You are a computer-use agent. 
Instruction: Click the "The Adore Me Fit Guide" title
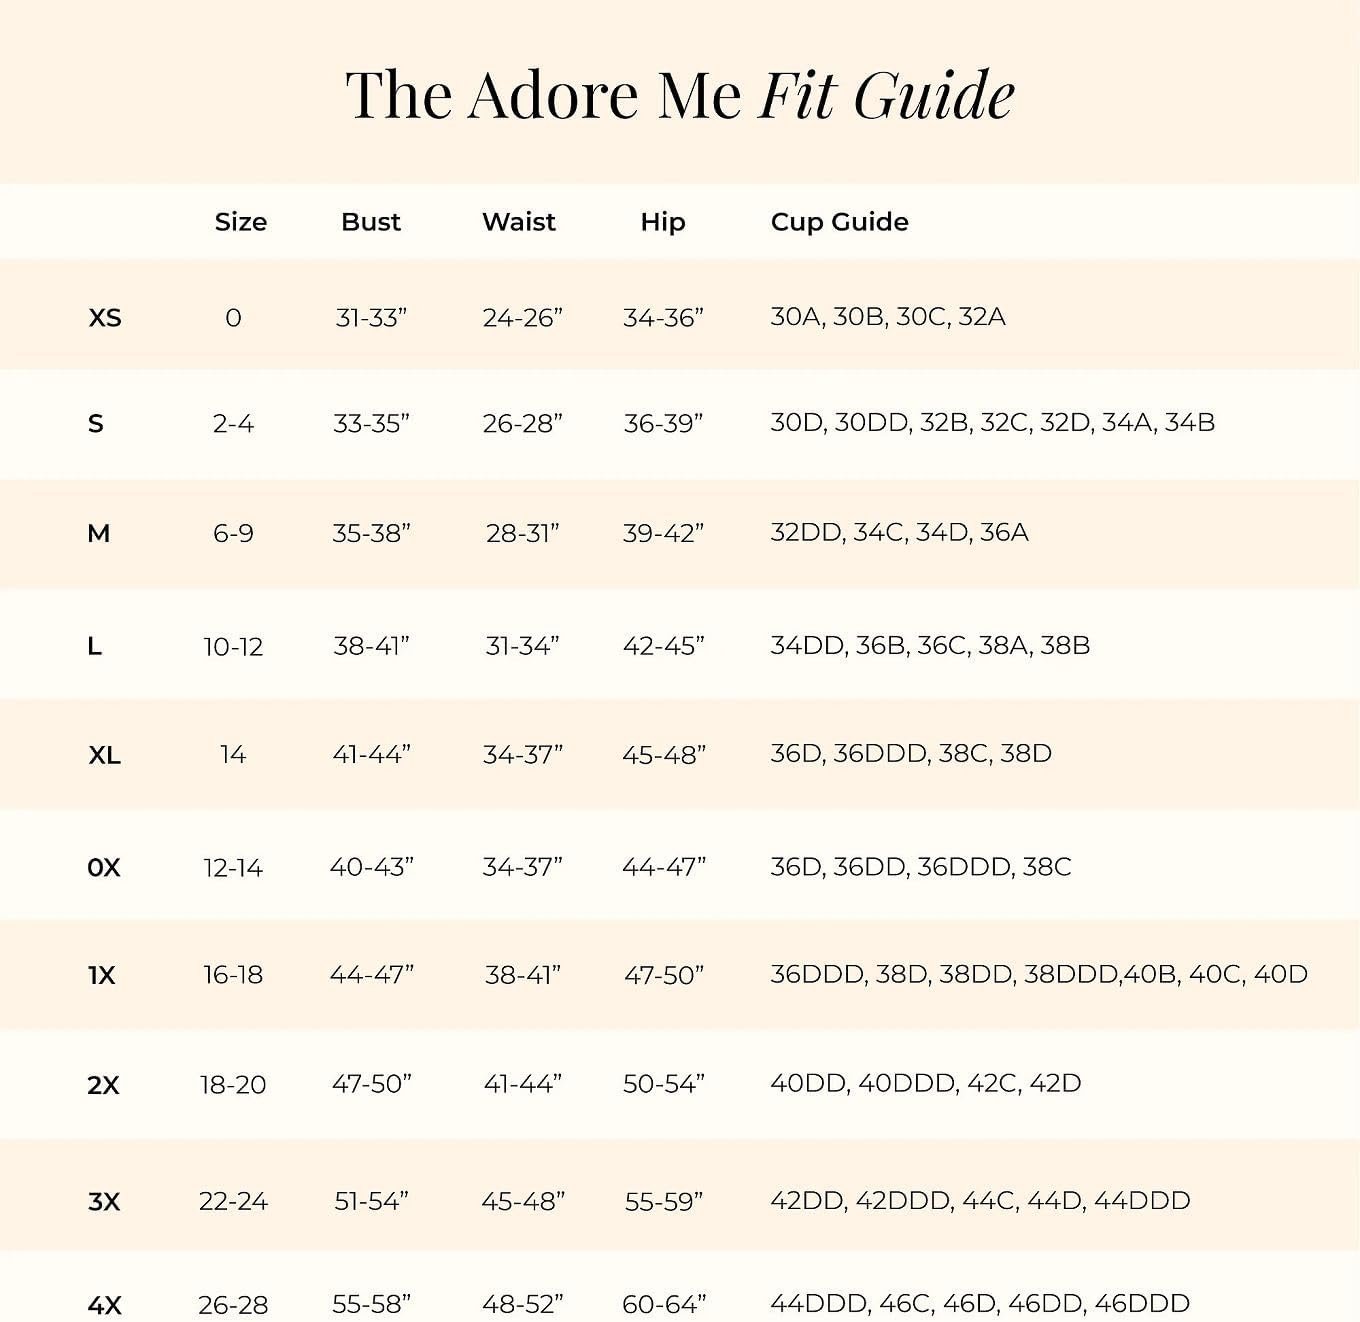pos(680,96)
